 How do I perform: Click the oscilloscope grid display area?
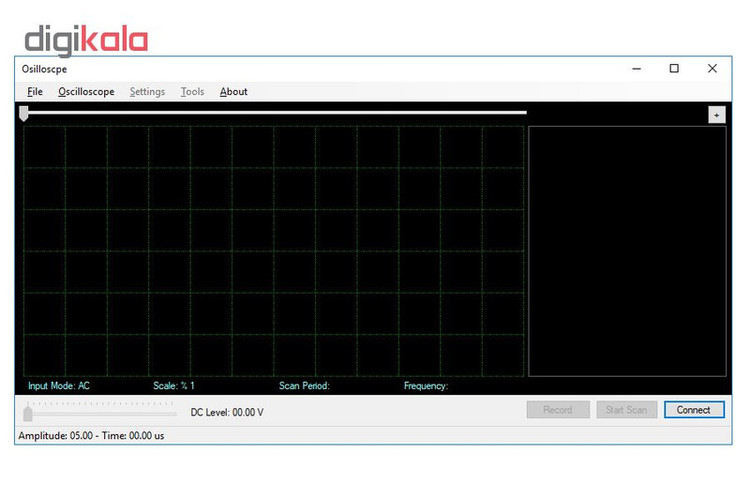pos(274,251)
